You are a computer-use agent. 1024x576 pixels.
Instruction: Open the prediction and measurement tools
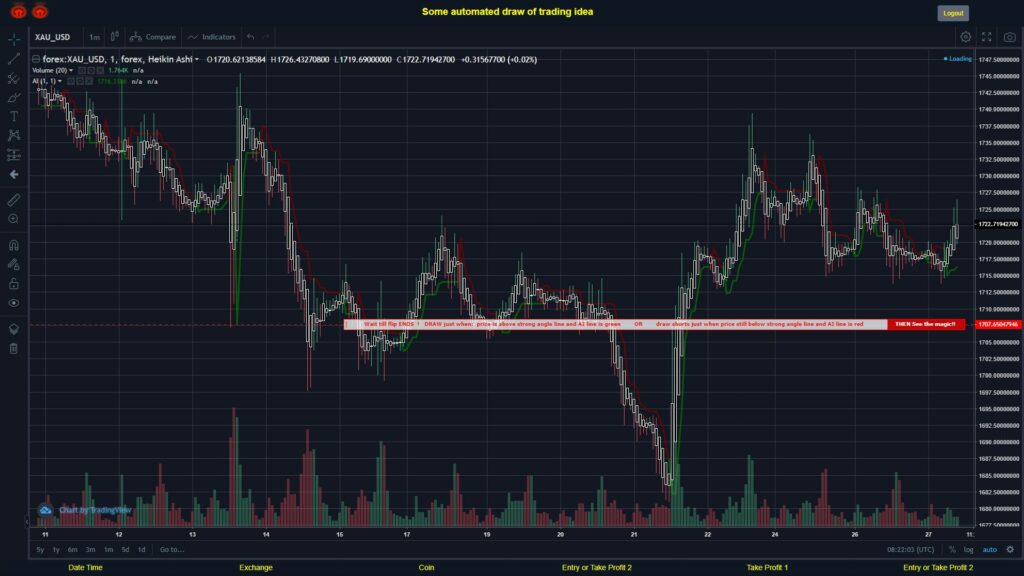click(14, 155)
